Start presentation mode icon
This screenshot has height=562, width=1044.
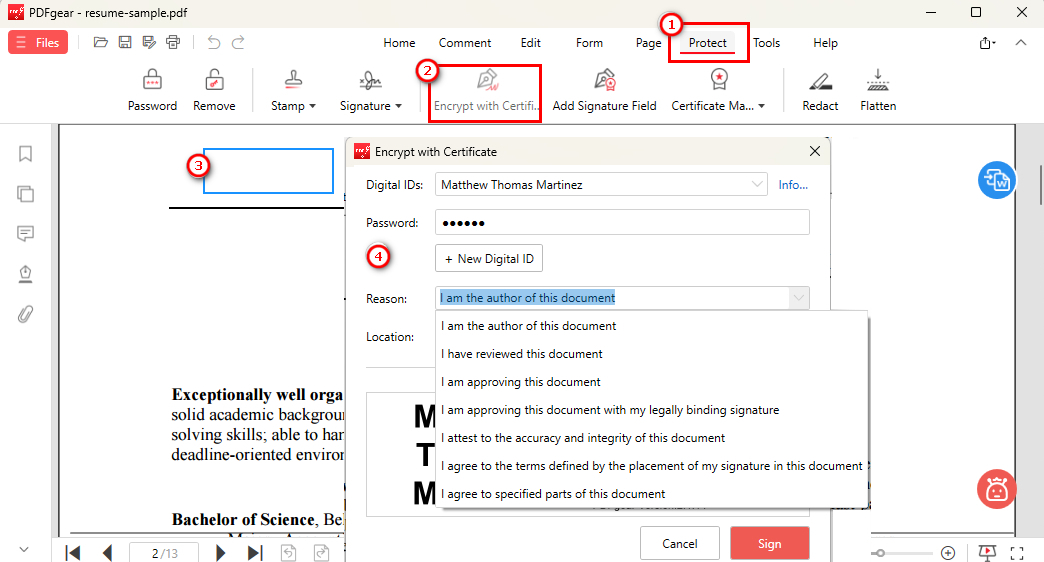pyautogui.click(x=987, y=553)
